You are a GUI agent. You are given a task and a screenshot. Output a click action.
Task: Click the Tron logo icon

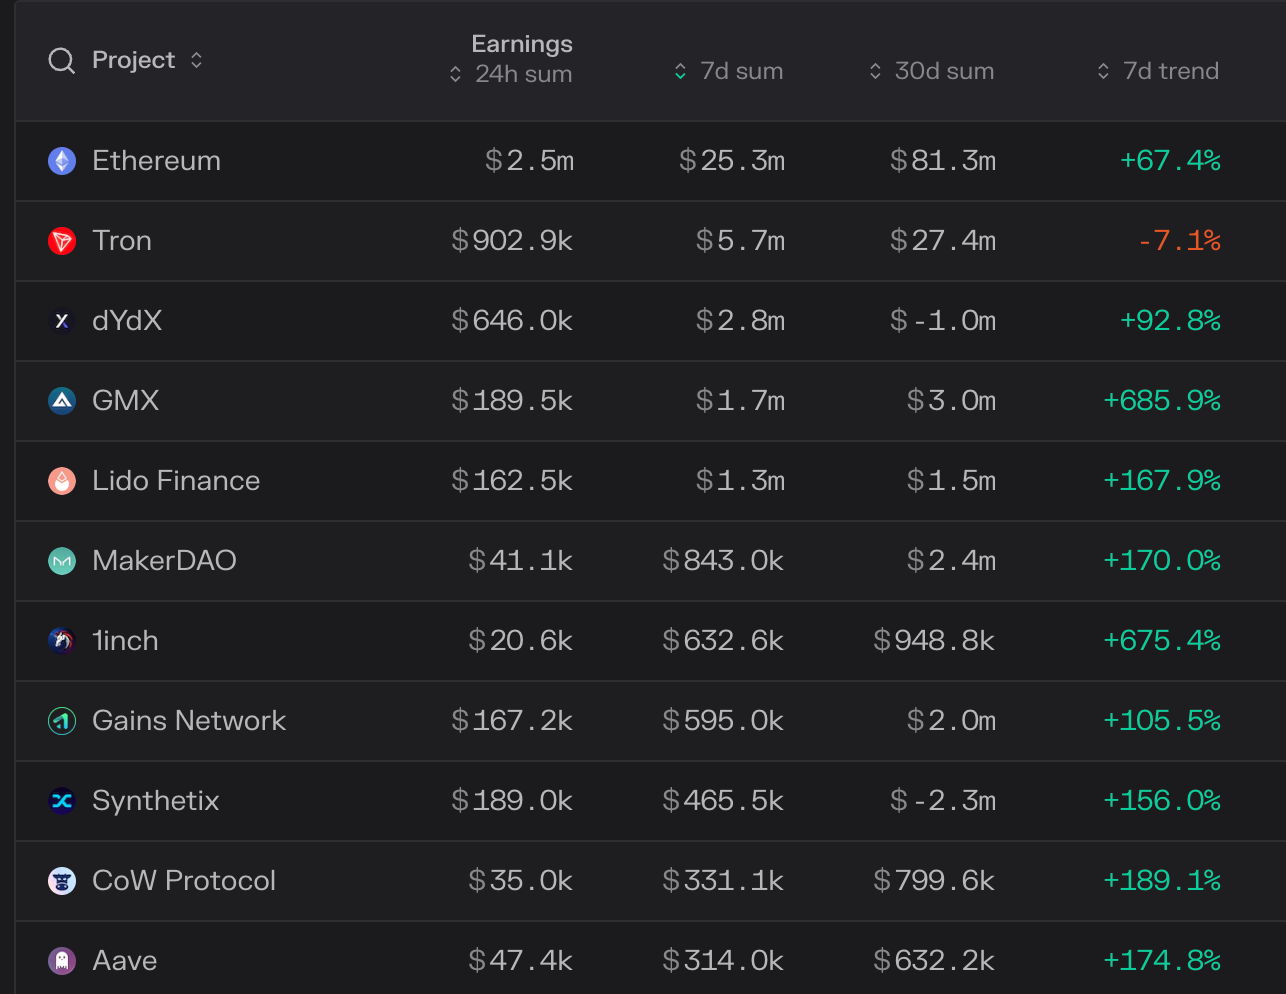coord(62,241)
